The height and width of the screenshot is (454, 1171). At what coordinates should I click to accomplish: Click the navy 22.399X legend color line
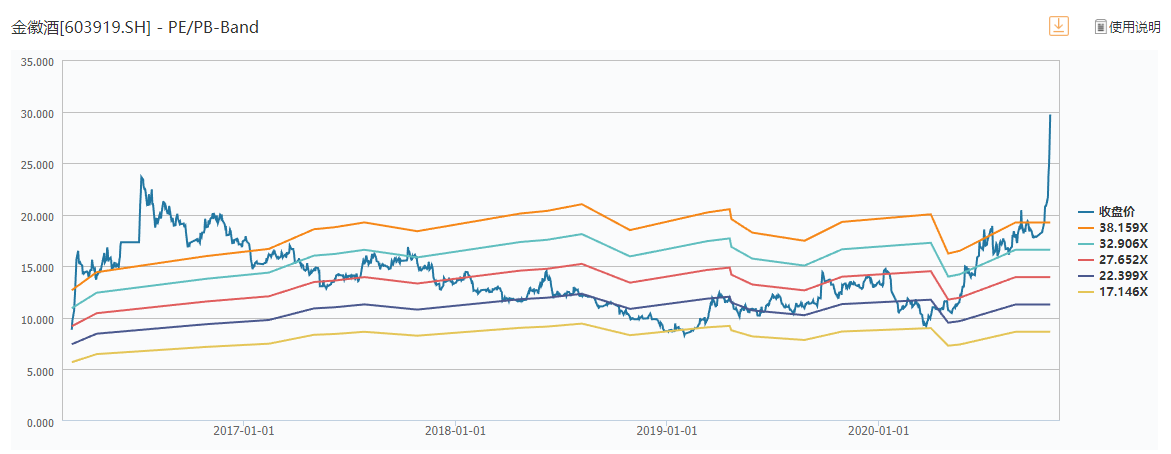point(1086,275)
